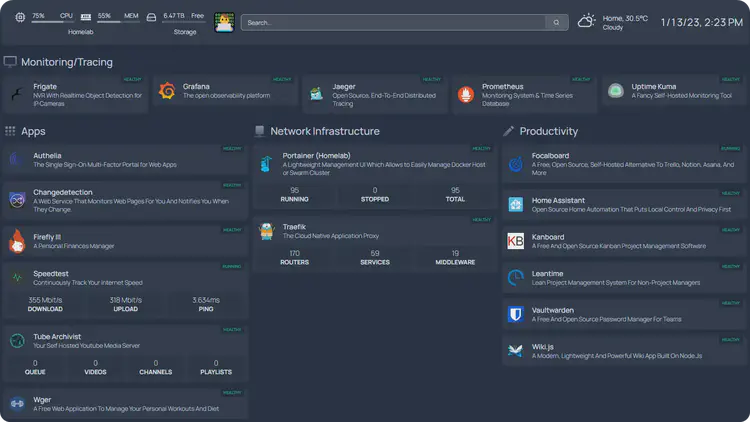Image resolution: width=750 pixels, height=422 pixels.
Task: Collapse the Network Infrastructure section
Action: 324,131
